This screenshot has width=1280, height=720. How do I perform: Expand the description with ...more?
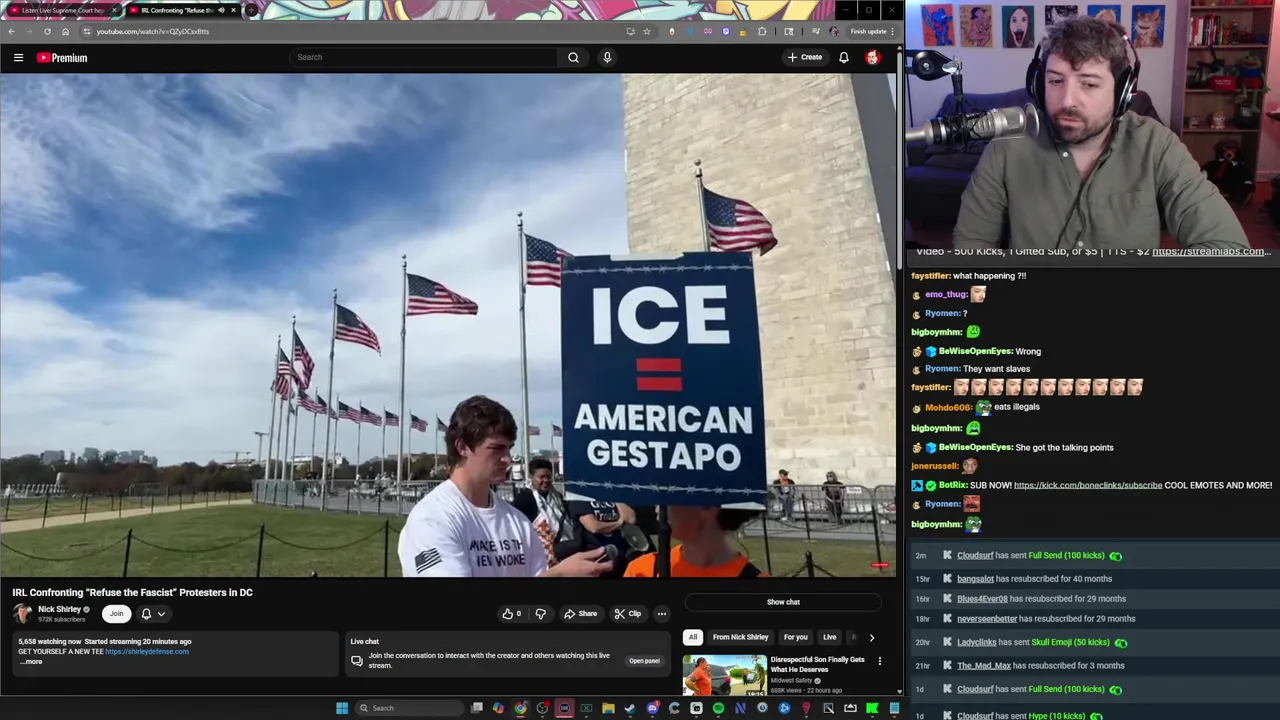point(31,662)
